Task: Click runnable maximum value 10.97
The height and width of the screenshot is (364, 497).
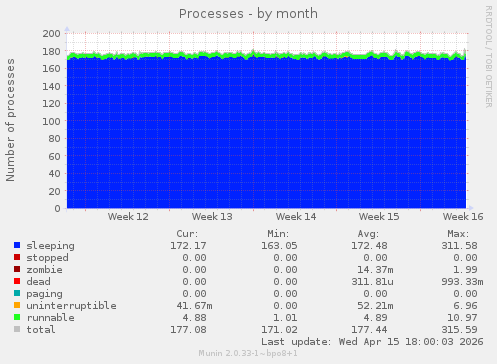Action: coord(463,318)
